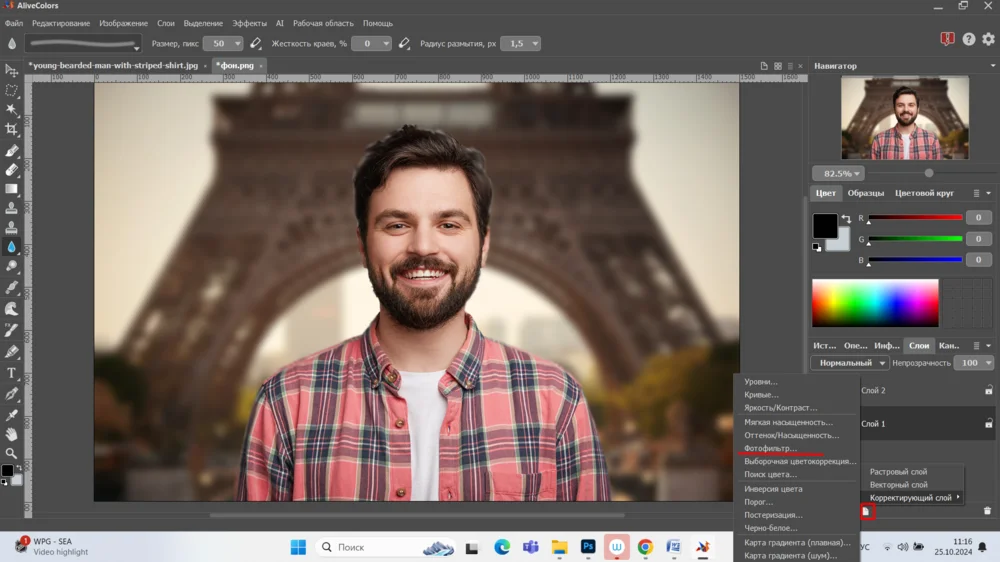Select the Smudge (wave) tool
1000x562 pixels.
(11, 309)
